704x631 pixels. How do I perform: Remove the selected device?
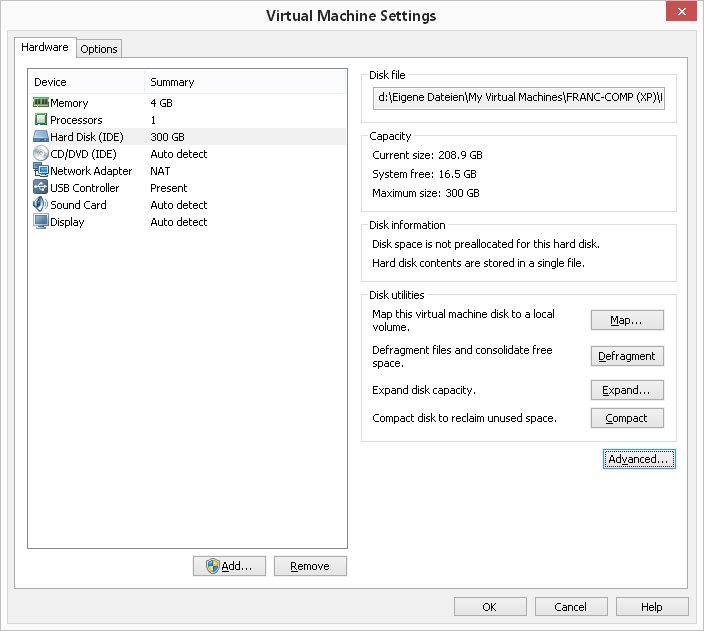pos(310,566)
